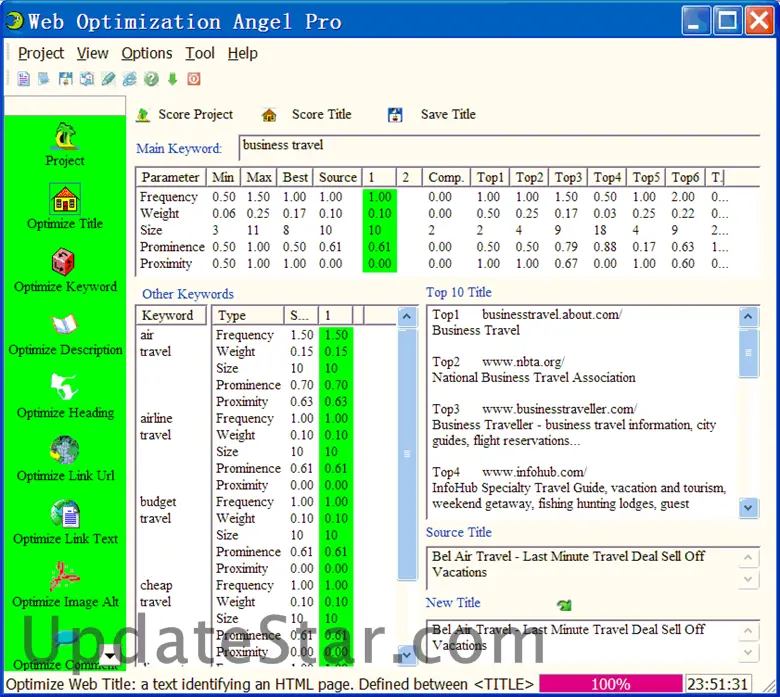Screen dimensions: 780x697
Task: Click the 100% progress bar in status bar
Action: point(610,685)
